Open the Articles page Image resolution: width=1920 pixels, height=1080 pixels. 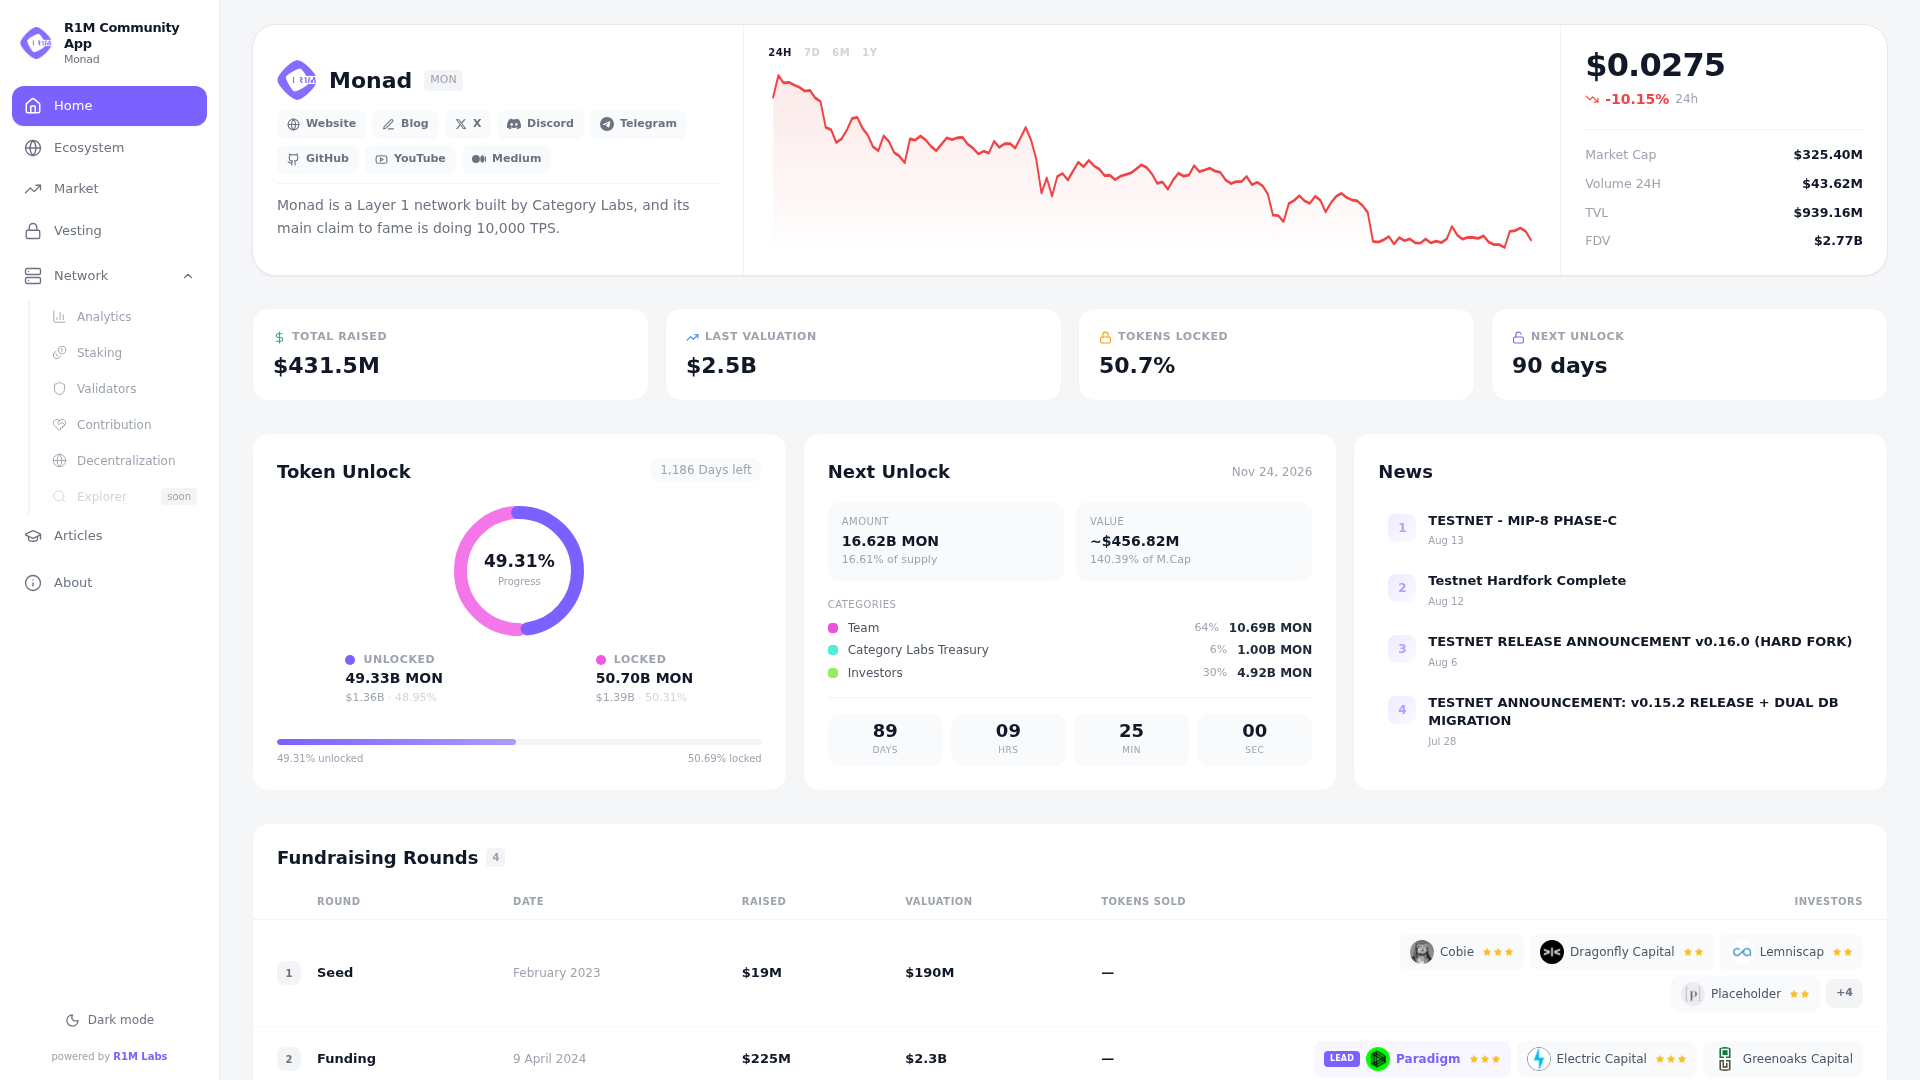point(109,536)
